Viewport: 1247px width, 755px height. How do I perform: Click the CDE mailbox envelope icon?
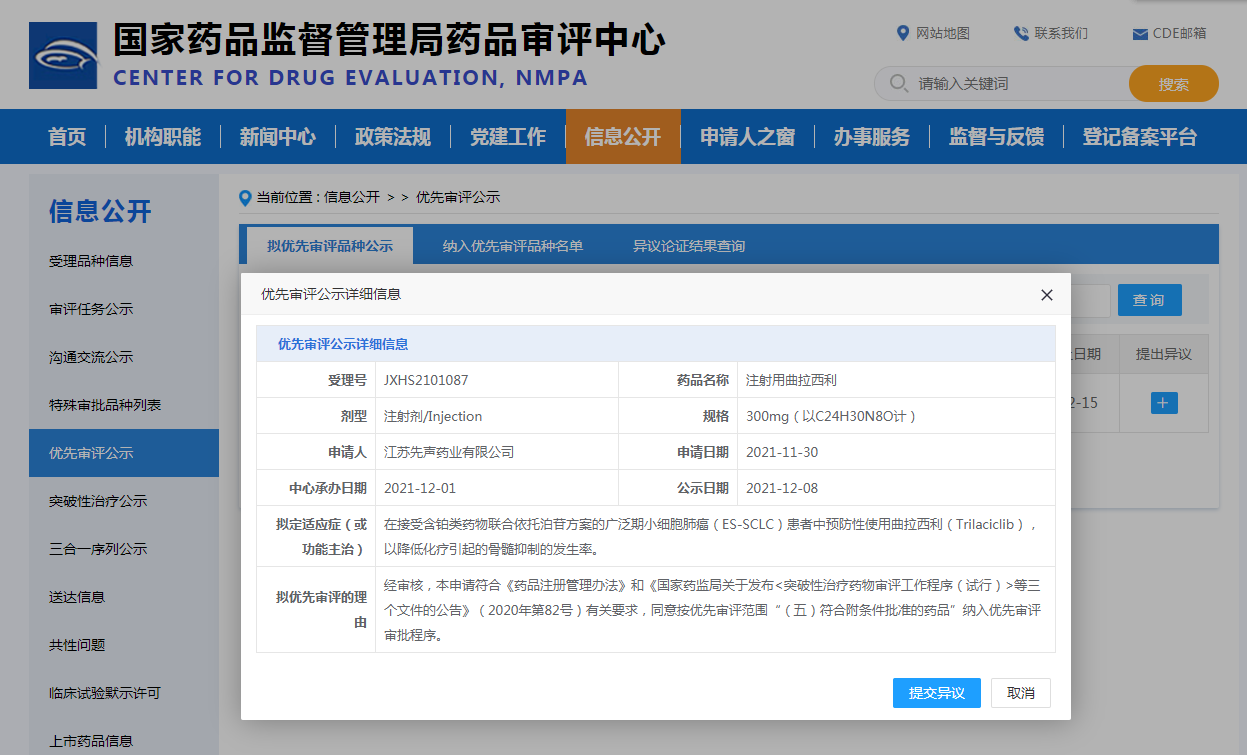[x=1140, y=34]
